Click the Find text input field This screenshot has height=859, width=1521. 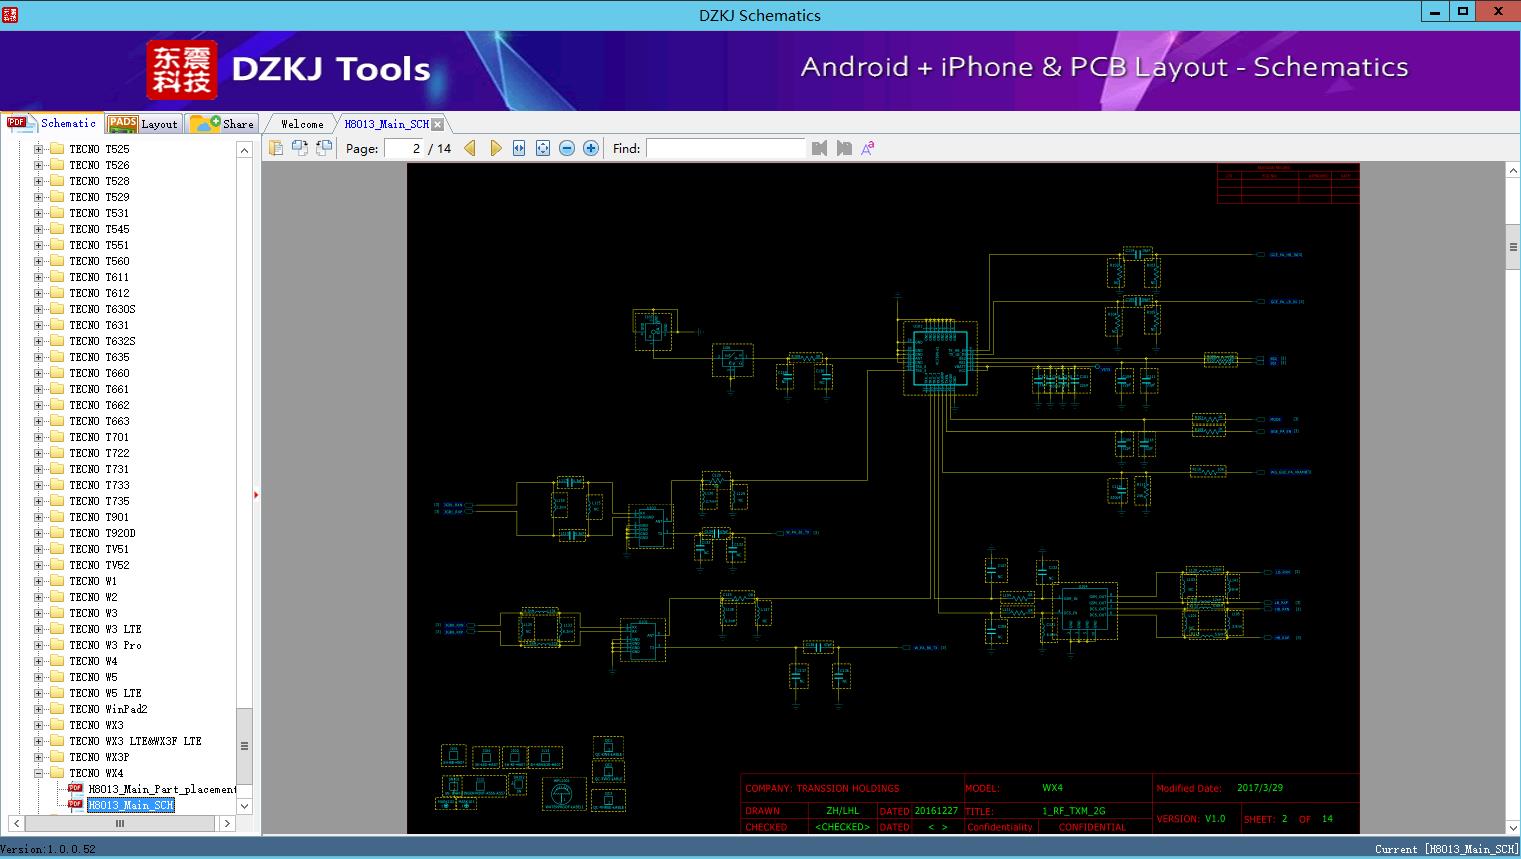tap(725, 148)
